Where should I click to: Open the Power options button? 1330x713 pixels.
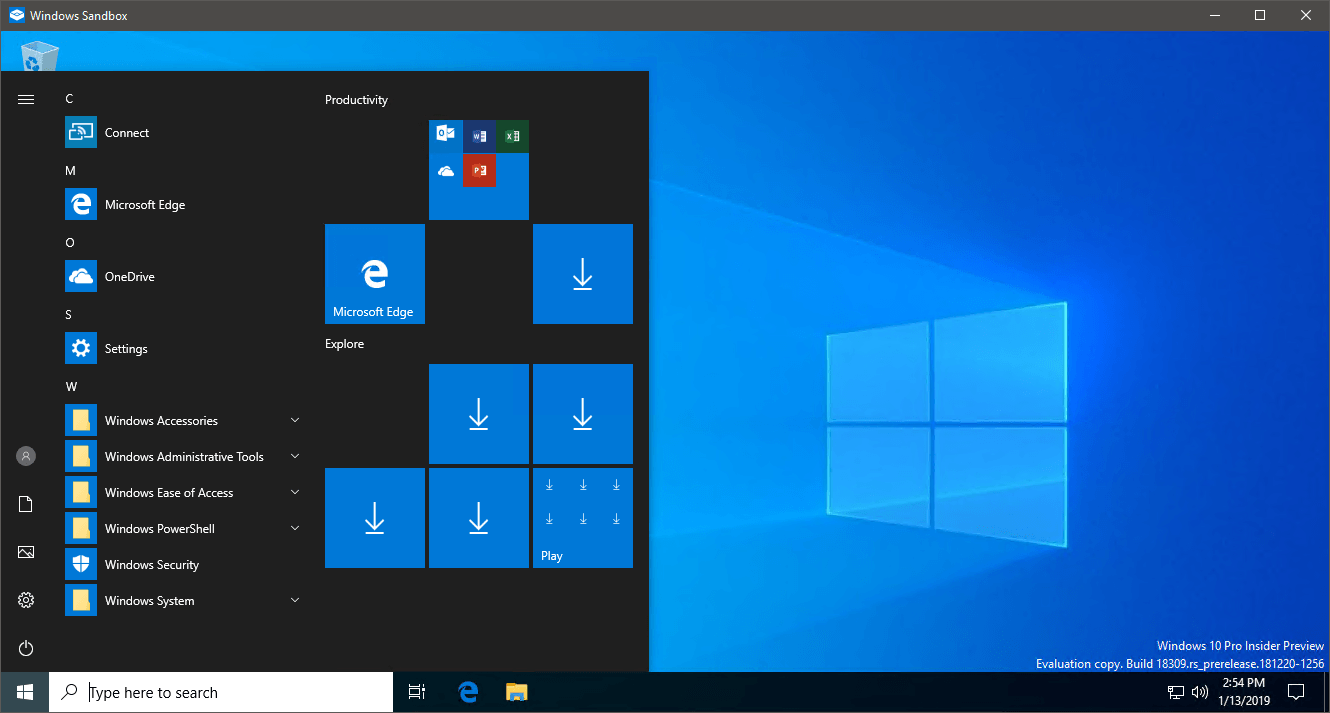pos(26,648)
